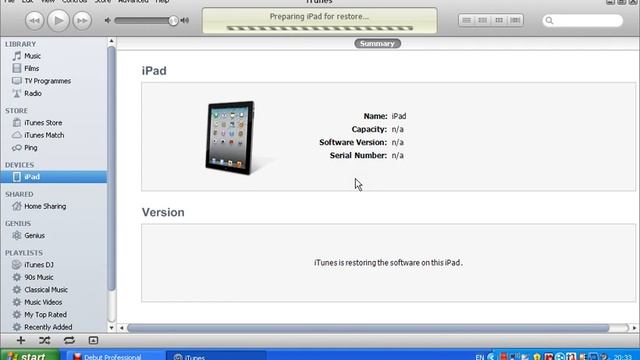This screenshot has width=640, height=360.
Task: Click the SHARED section header
Action: tap(19, 194)
